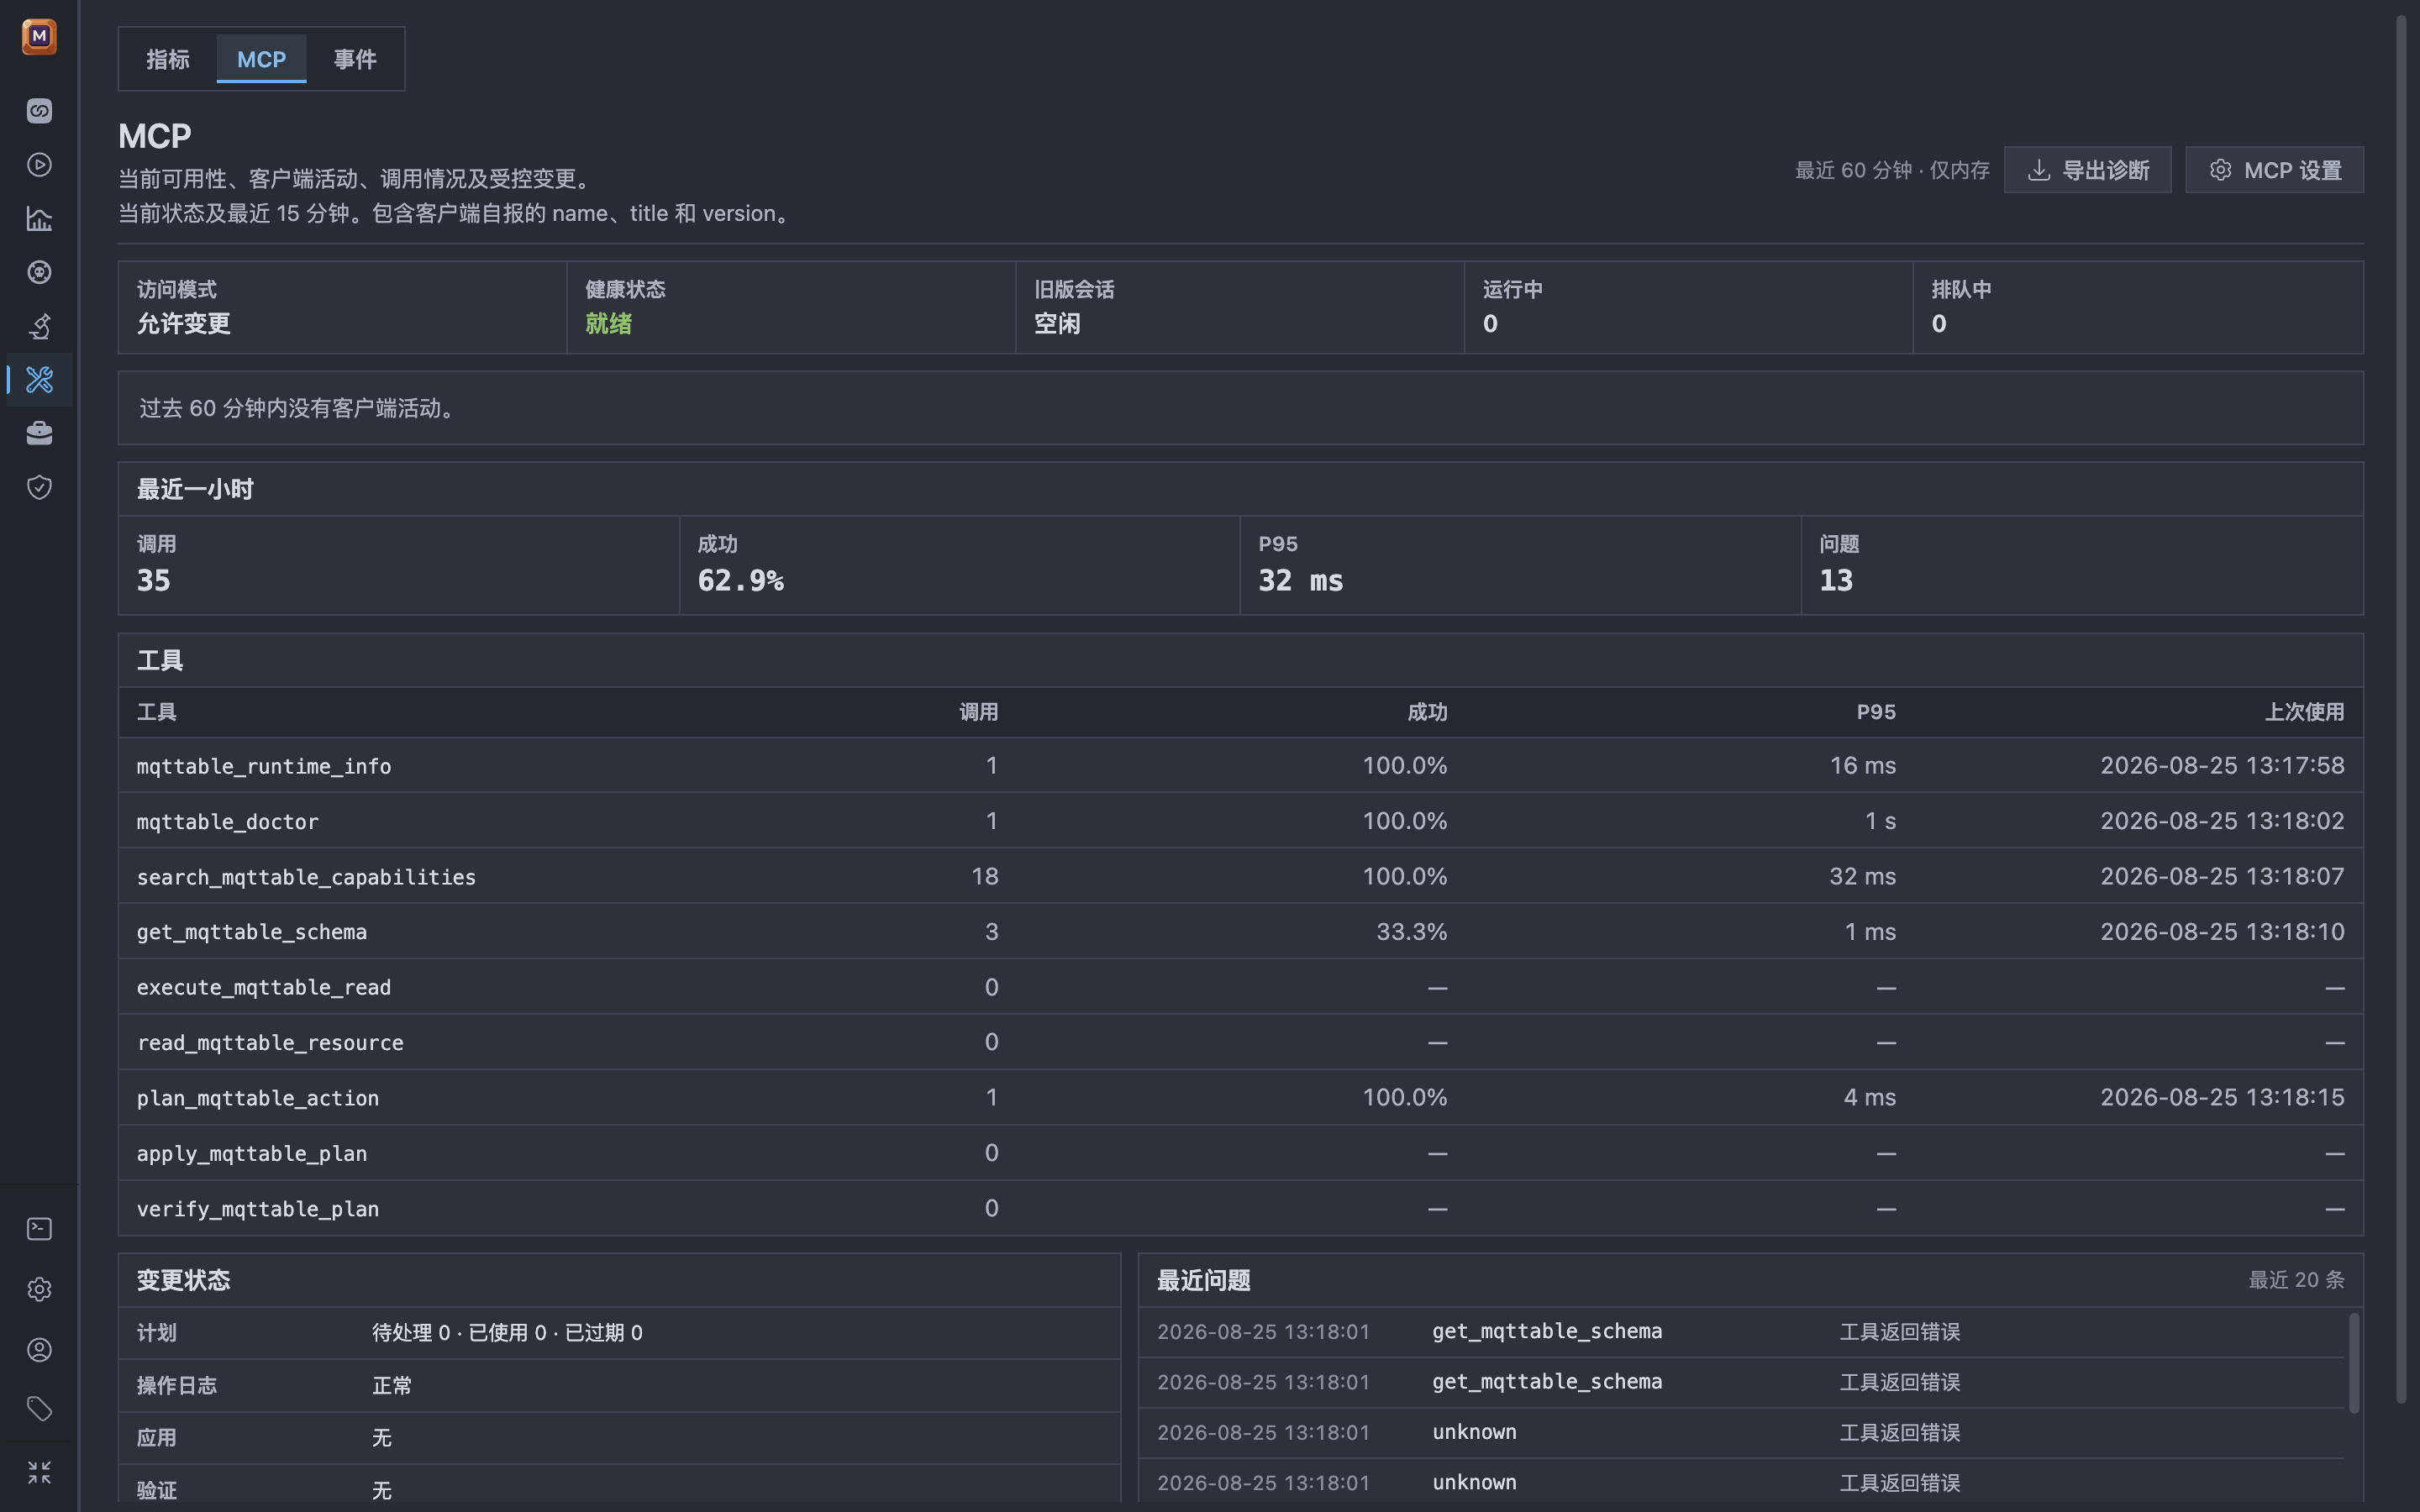The height and width of the screenshot is (1512, 2420).
Task: Select the search_mqttable_capabilities tool row
Action: 1241,877
